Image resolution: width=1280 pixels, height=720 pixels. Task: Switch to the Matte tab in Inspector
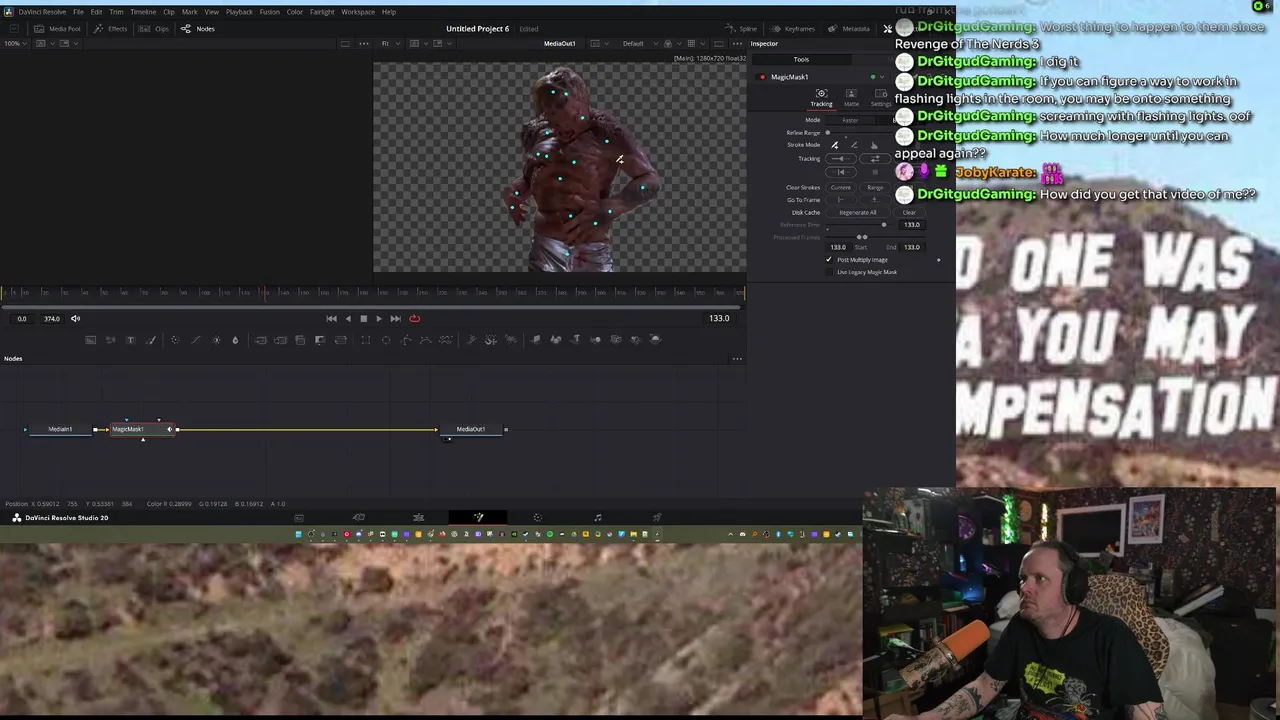coord(851,98)
